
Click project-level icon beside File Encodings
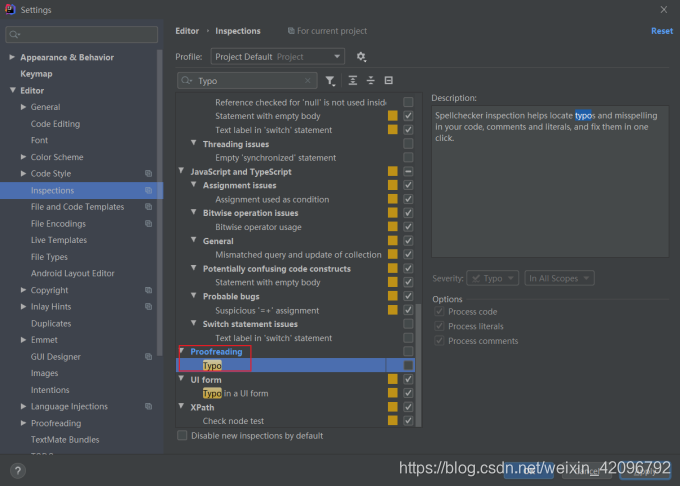pyautogui.click(x=149, y=223)
